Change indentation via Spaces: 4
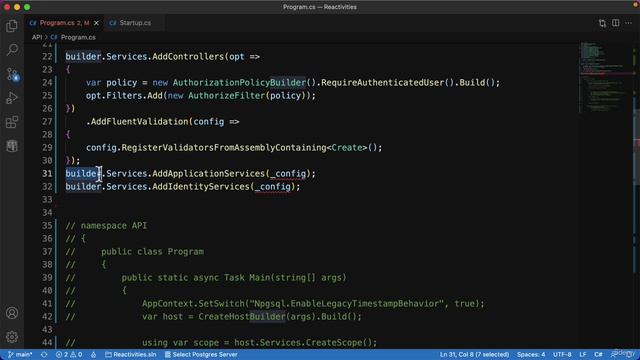The width and height of the screenshot is (640, 360). pos(531,355)
